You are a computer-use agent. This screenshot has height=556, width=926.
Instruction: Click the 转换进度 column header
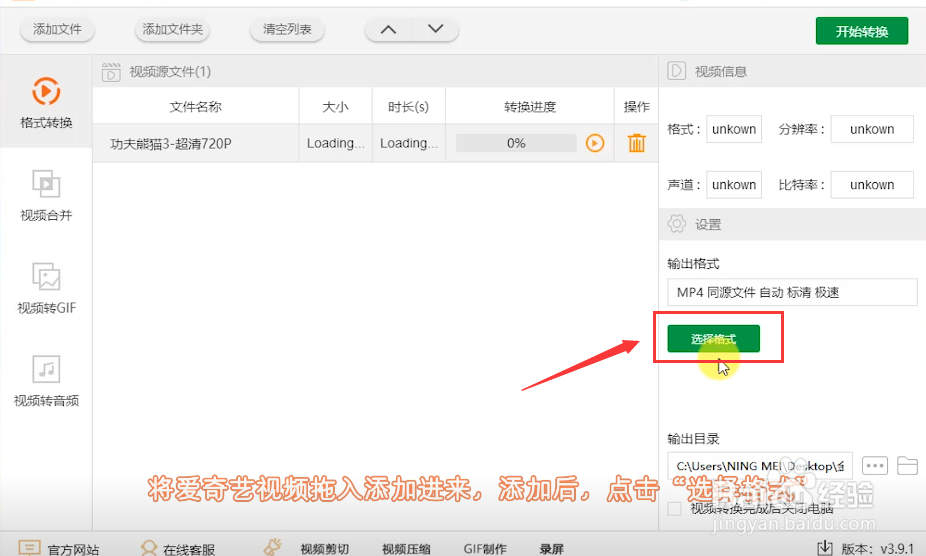tap(530, 107)
